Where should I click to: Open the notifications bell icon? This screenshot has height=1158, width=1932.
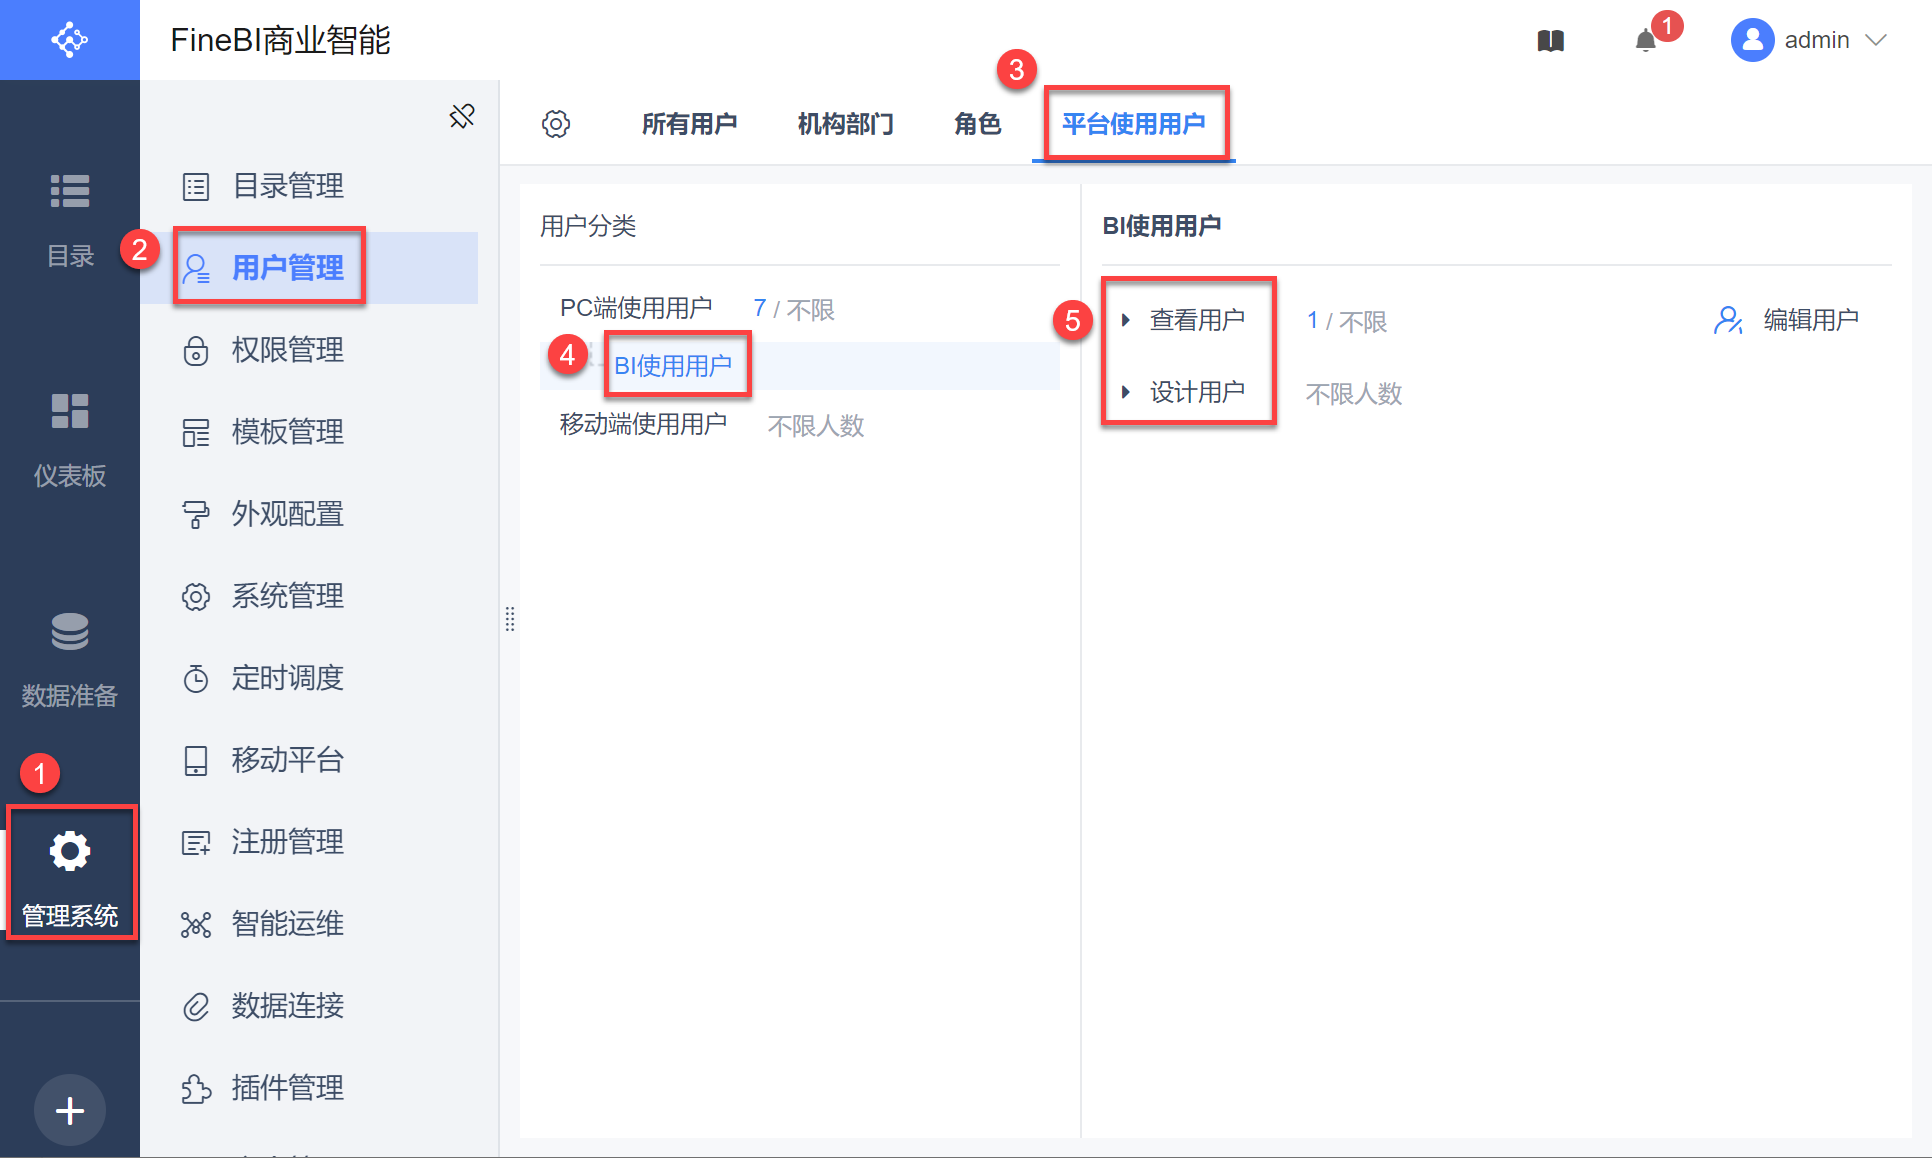tap(1645, 41)
